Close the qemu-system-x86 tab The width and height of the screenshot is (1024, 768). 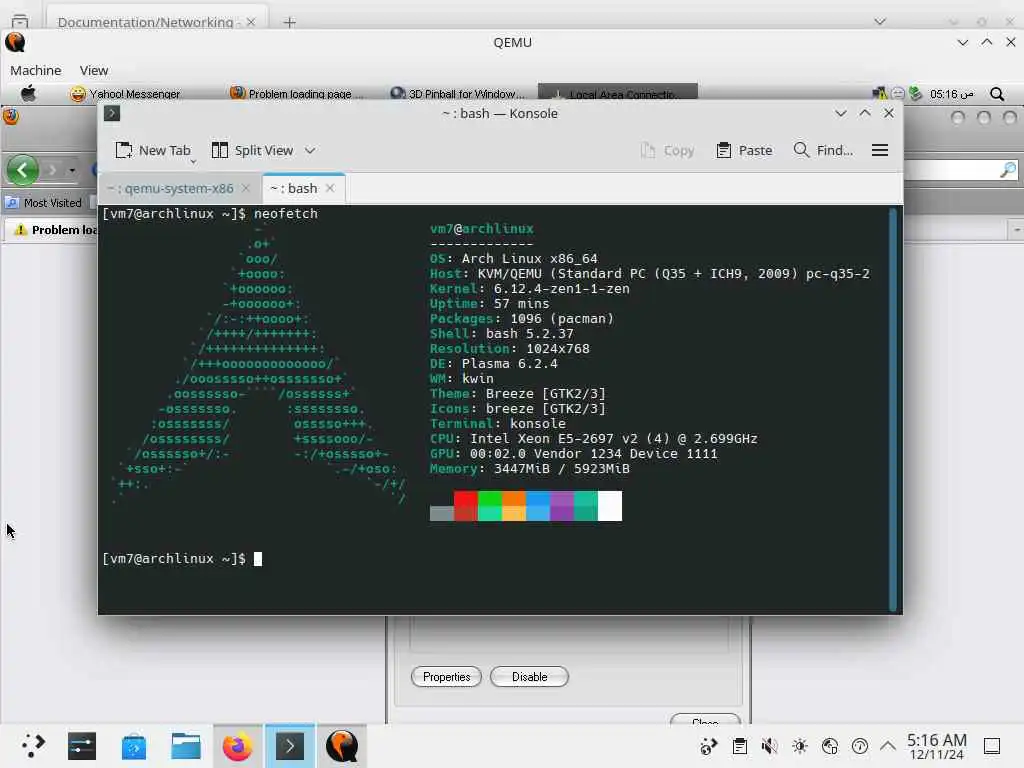click(246, 188)
